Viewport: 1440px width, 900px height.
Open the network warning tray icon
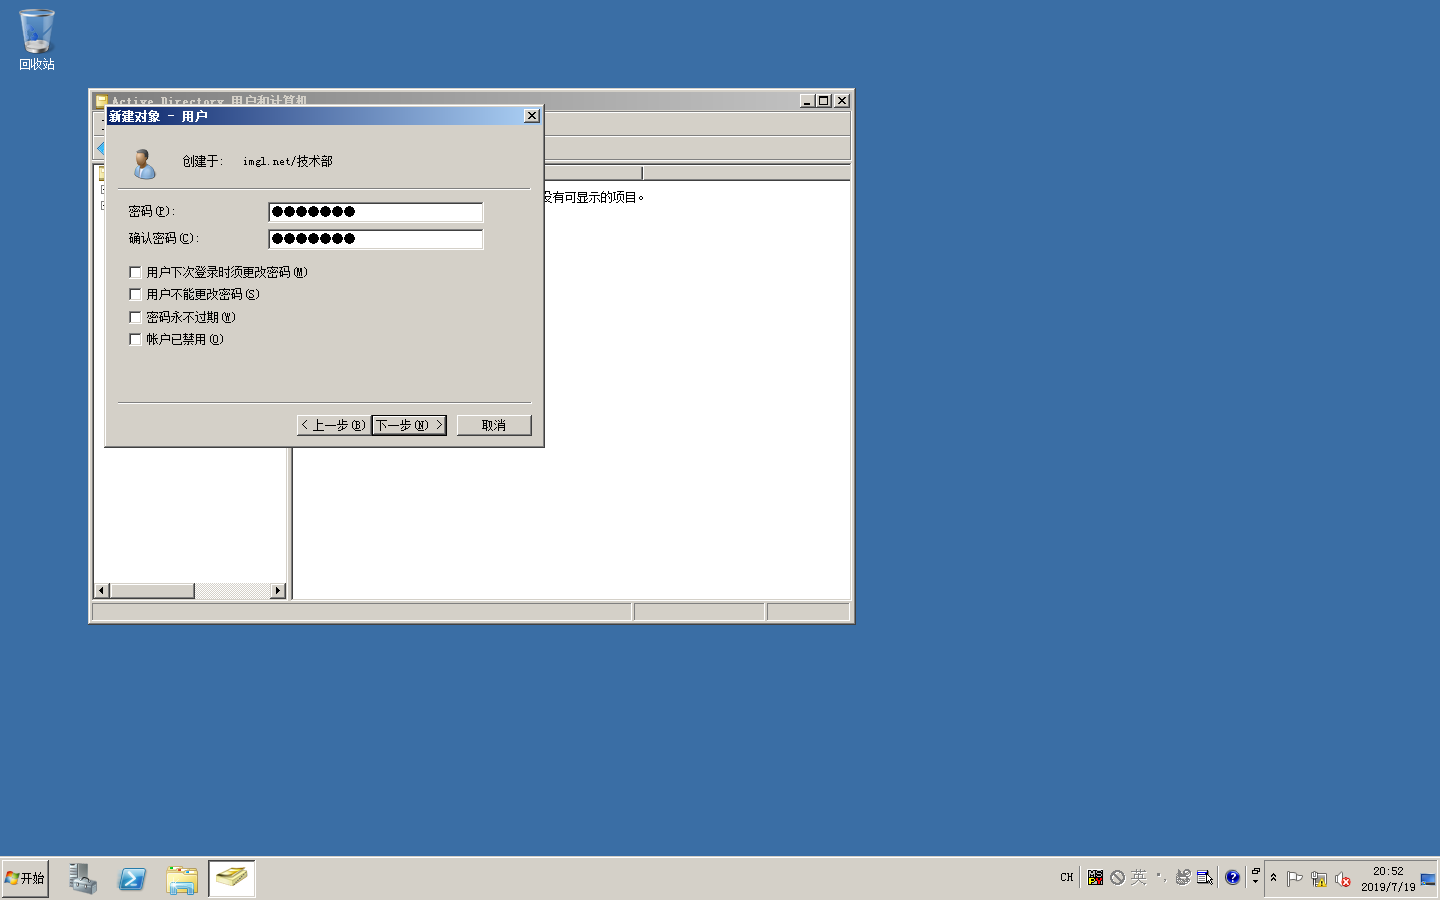tap(1319, 879)
